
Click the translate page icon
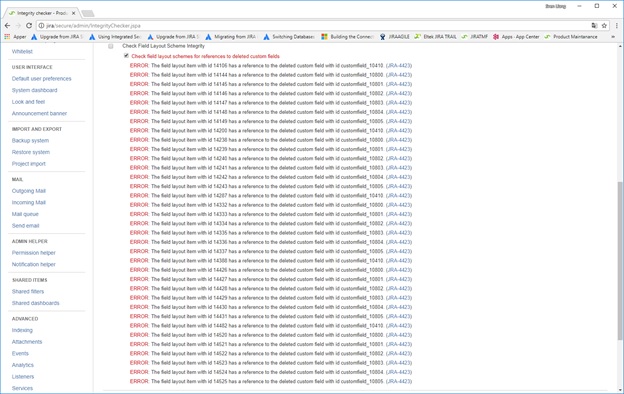(594, 25)
